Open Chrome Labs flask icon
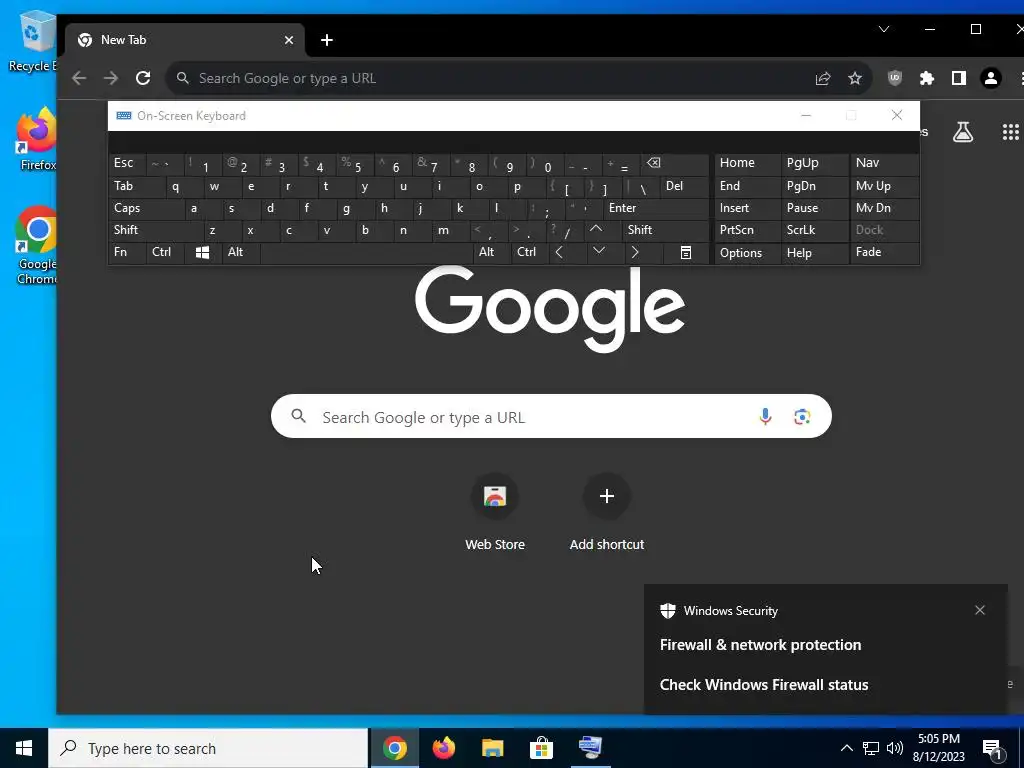Viewport: 1024px width, 768px height. (x=963, y=133)
